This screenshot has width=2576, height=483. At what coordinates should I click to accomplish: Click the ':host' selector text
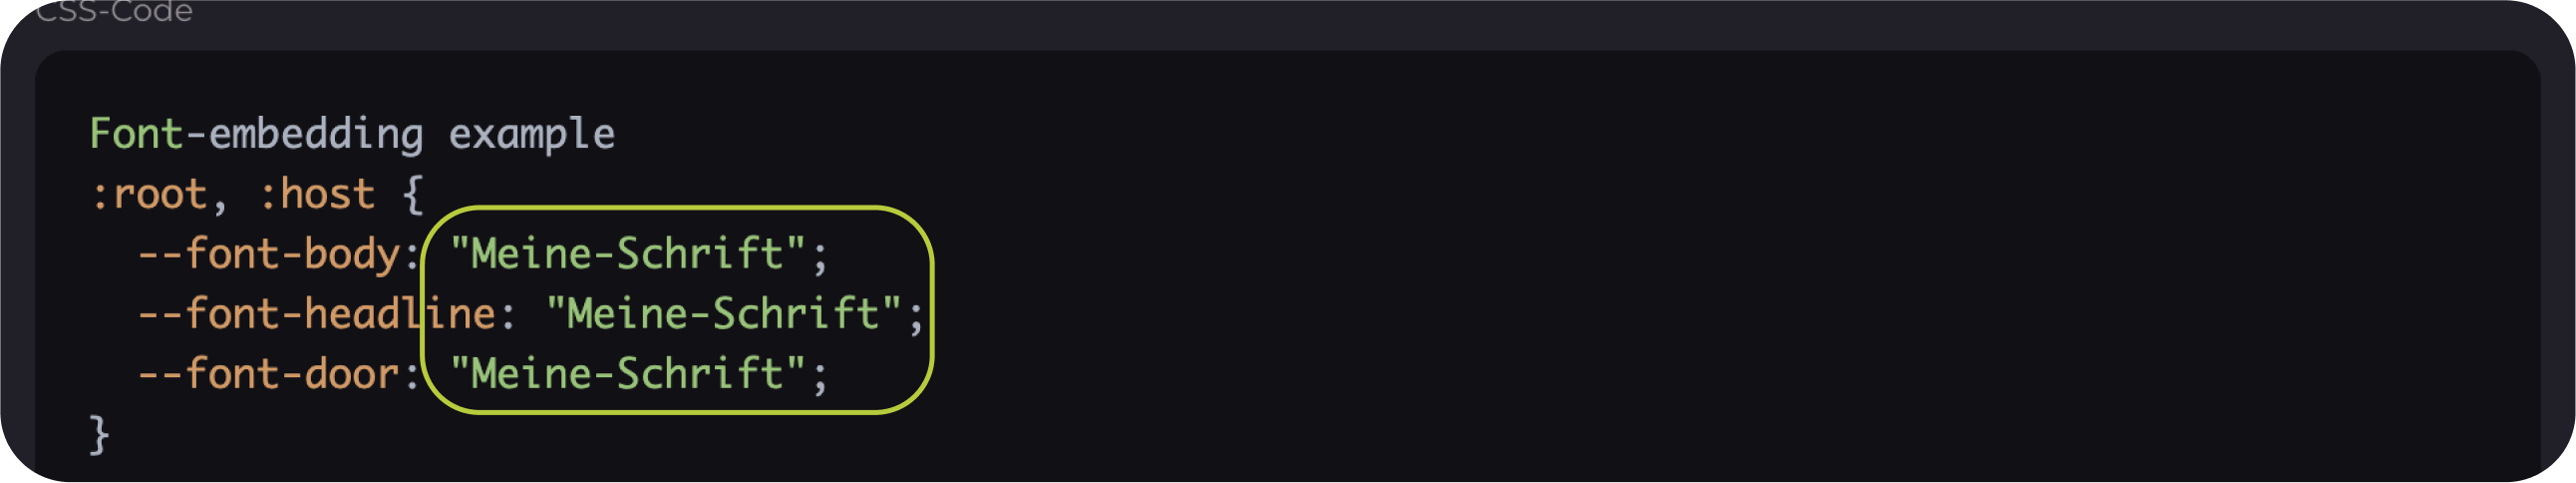point(317,194)
